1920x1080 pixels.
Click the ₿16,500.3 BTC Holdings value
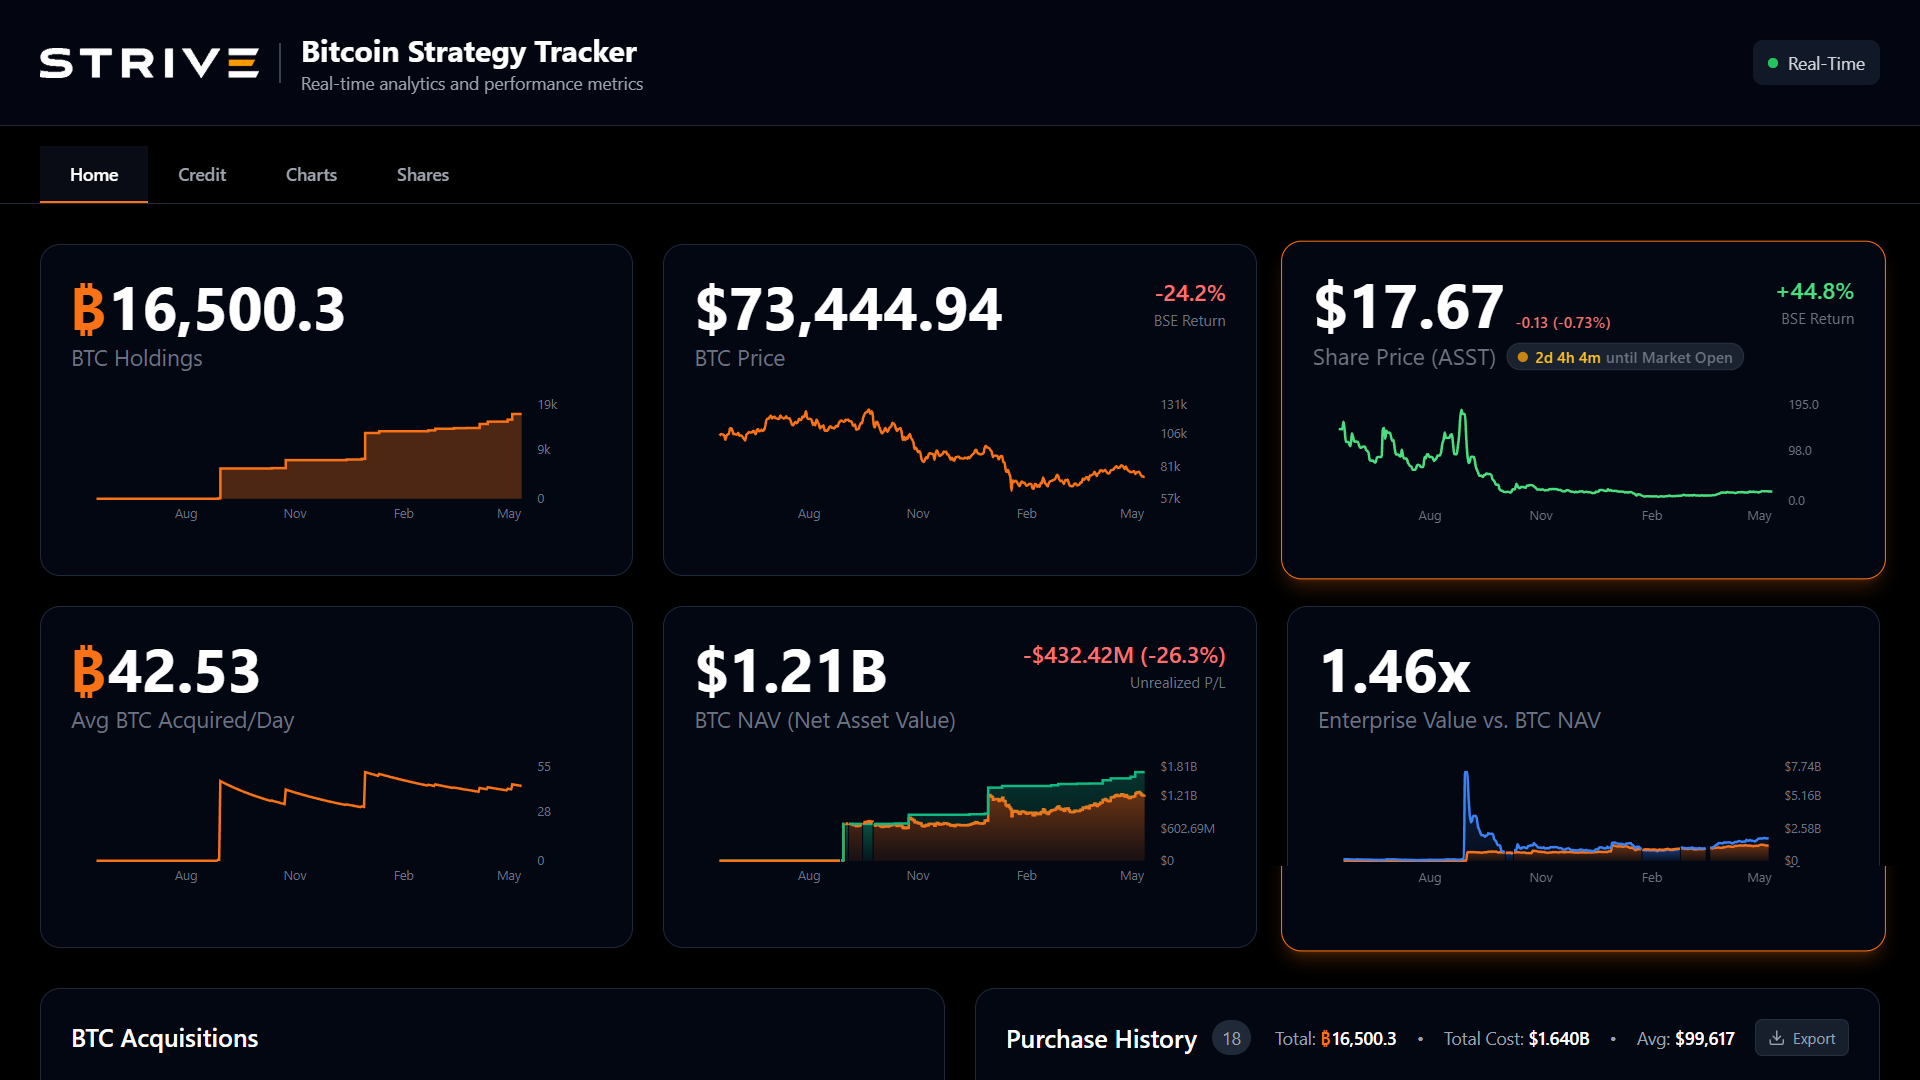(x=209, y=309)
